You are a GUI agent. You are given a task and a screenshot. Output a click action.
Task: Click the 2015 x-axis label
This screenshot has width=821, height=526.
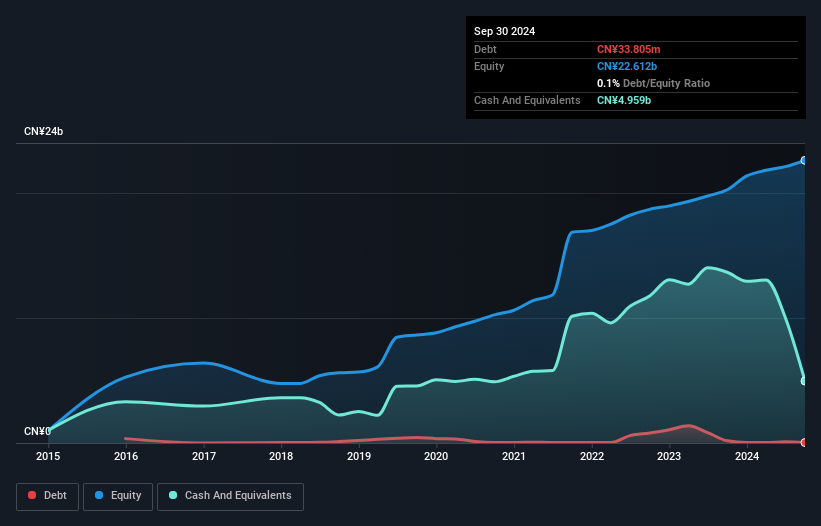point(48,456)
